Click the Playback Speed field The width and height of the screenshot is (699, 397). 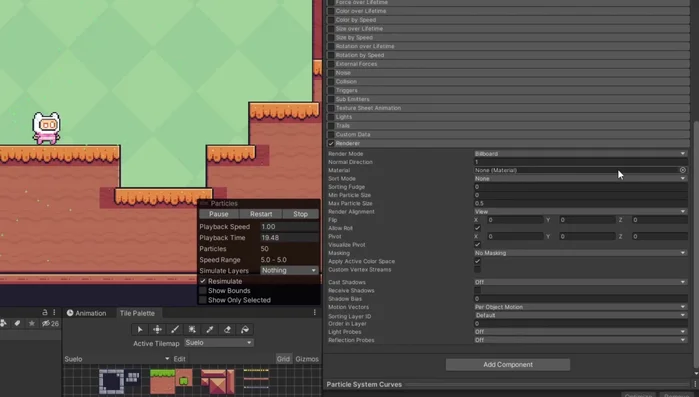(x=289, y=227)
